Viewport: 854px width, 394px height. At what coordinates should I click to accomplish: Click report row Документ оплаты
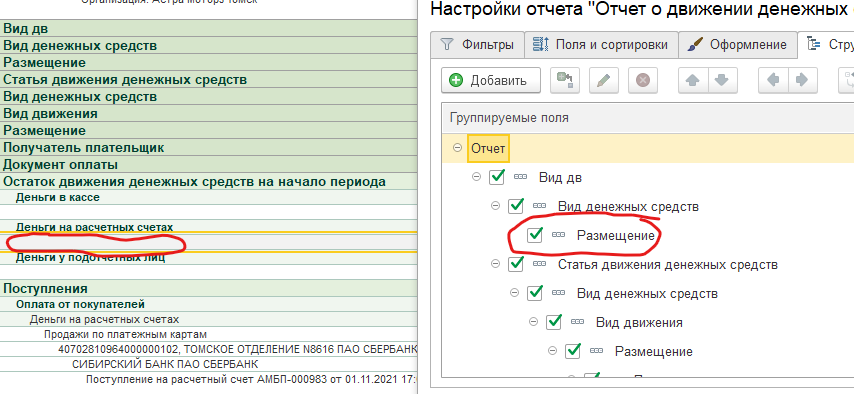[x=209, y=164]
